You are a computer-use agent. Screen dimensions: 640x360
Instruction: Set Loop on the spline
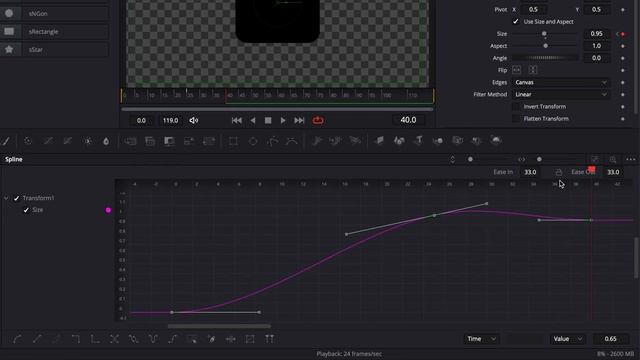(x=133, y=339)
